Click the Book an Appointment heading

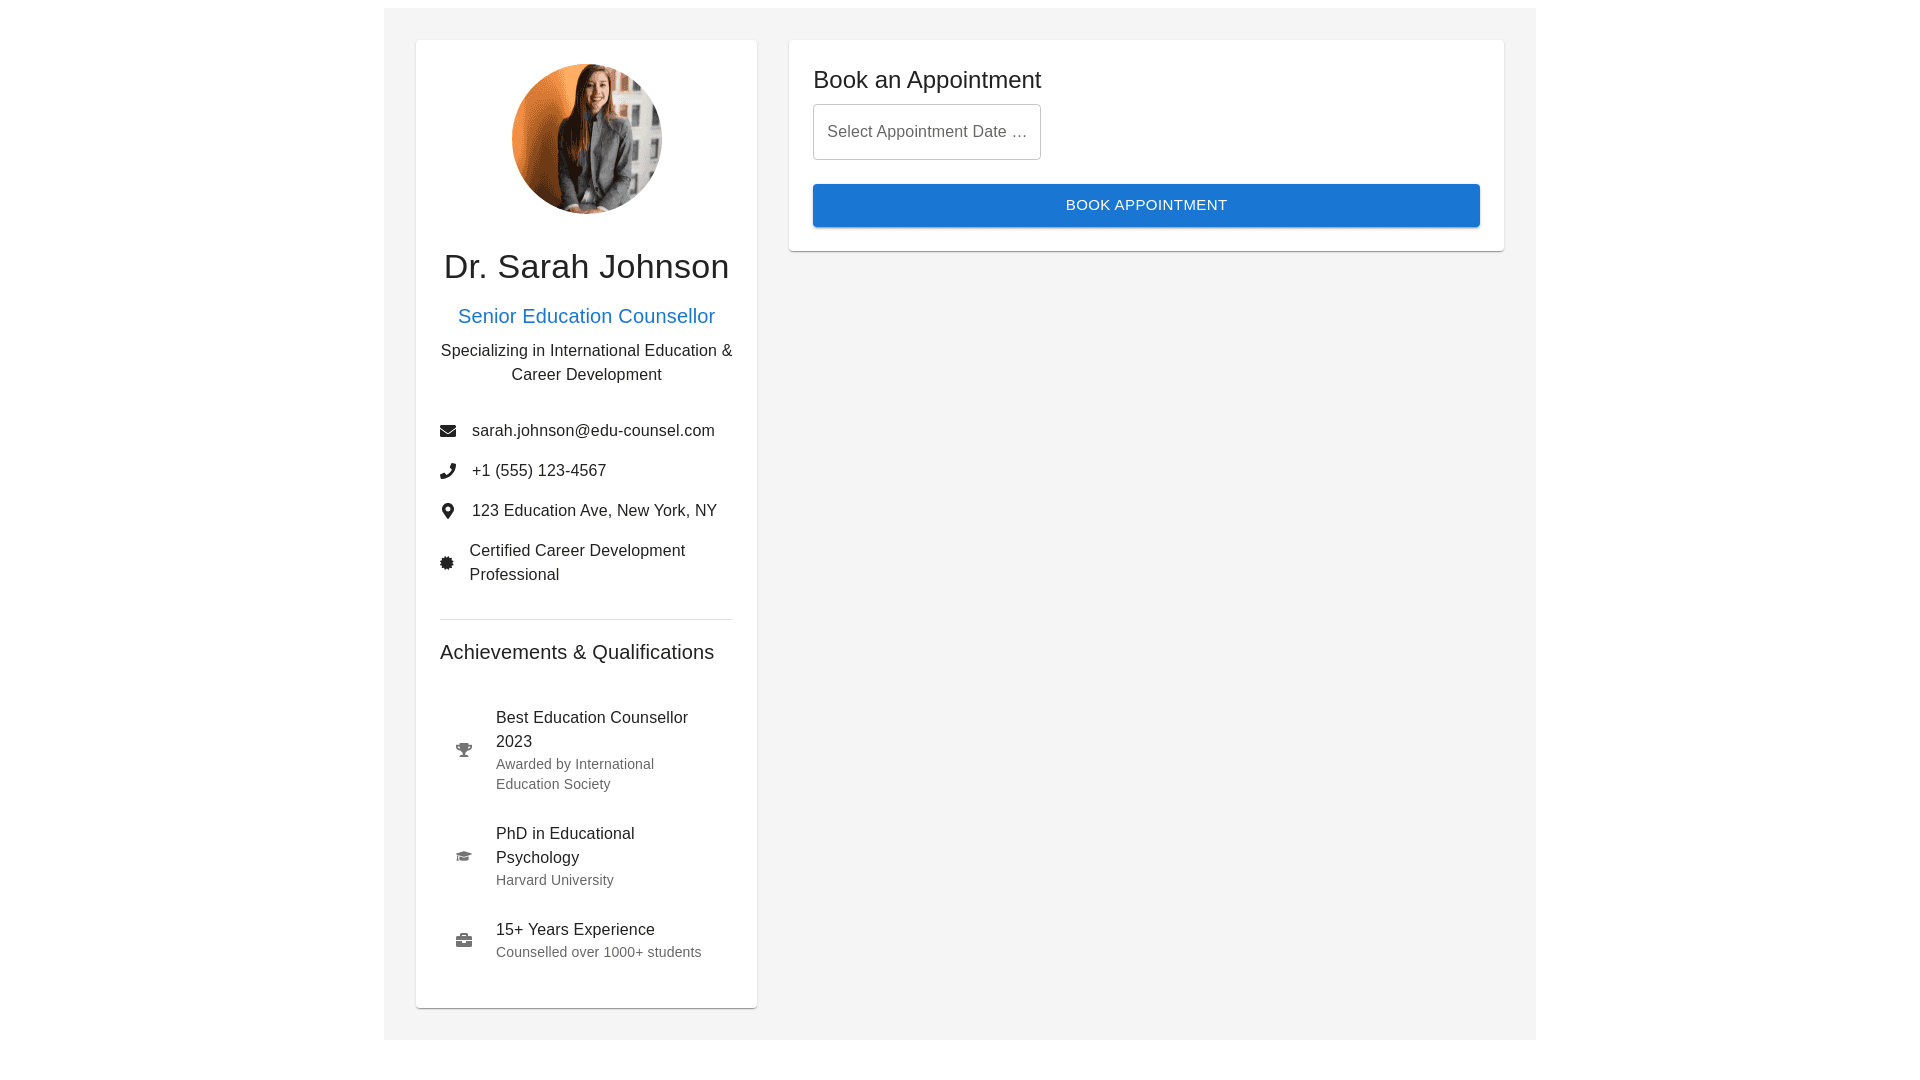click(x=926, y=80)
